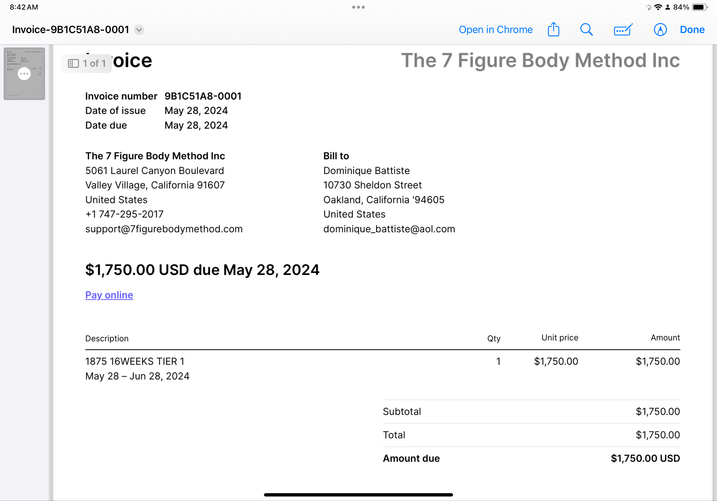The height and width of the screenshot is (501, 717).
Task: Tap the battery indicator in status bar
Action: click(700, 7)
